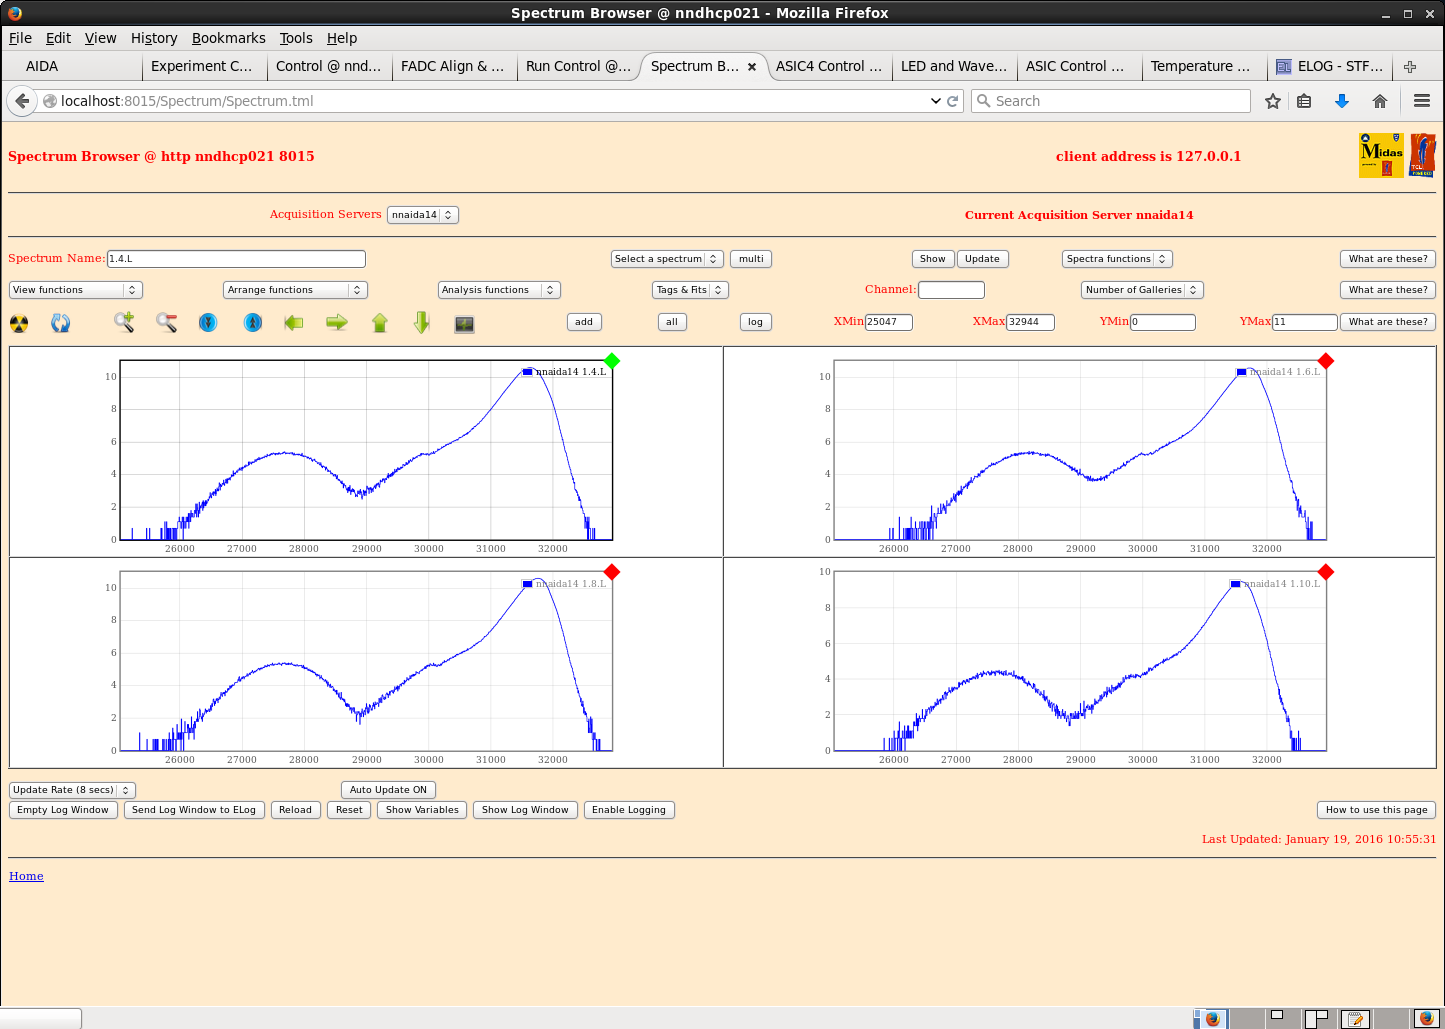Toggle the Auto Update ON button
This screenshot has width=1445, height=1029.
[388, 790]
